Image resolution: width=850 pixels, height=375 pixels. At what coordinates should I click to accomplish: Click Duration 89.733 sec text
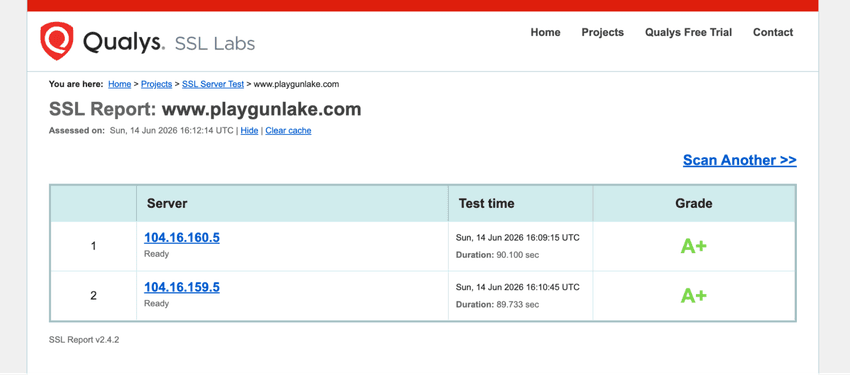click(497, 305)
